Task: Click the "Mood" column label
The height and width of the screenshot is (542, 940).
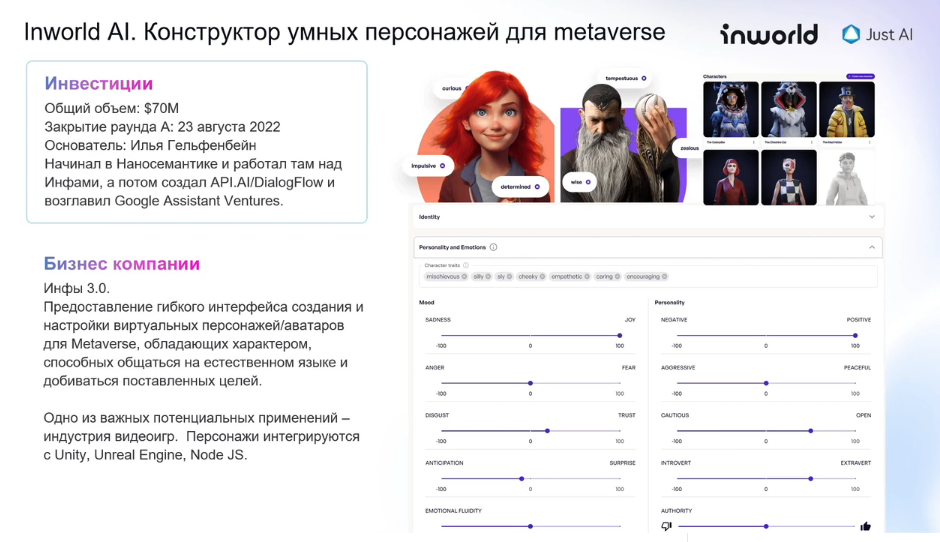Action: (426, 303)
